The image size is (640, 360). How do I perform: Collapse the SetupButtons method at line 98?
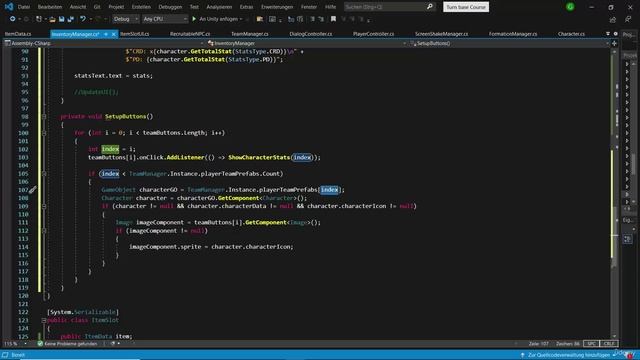pos(44,117)
